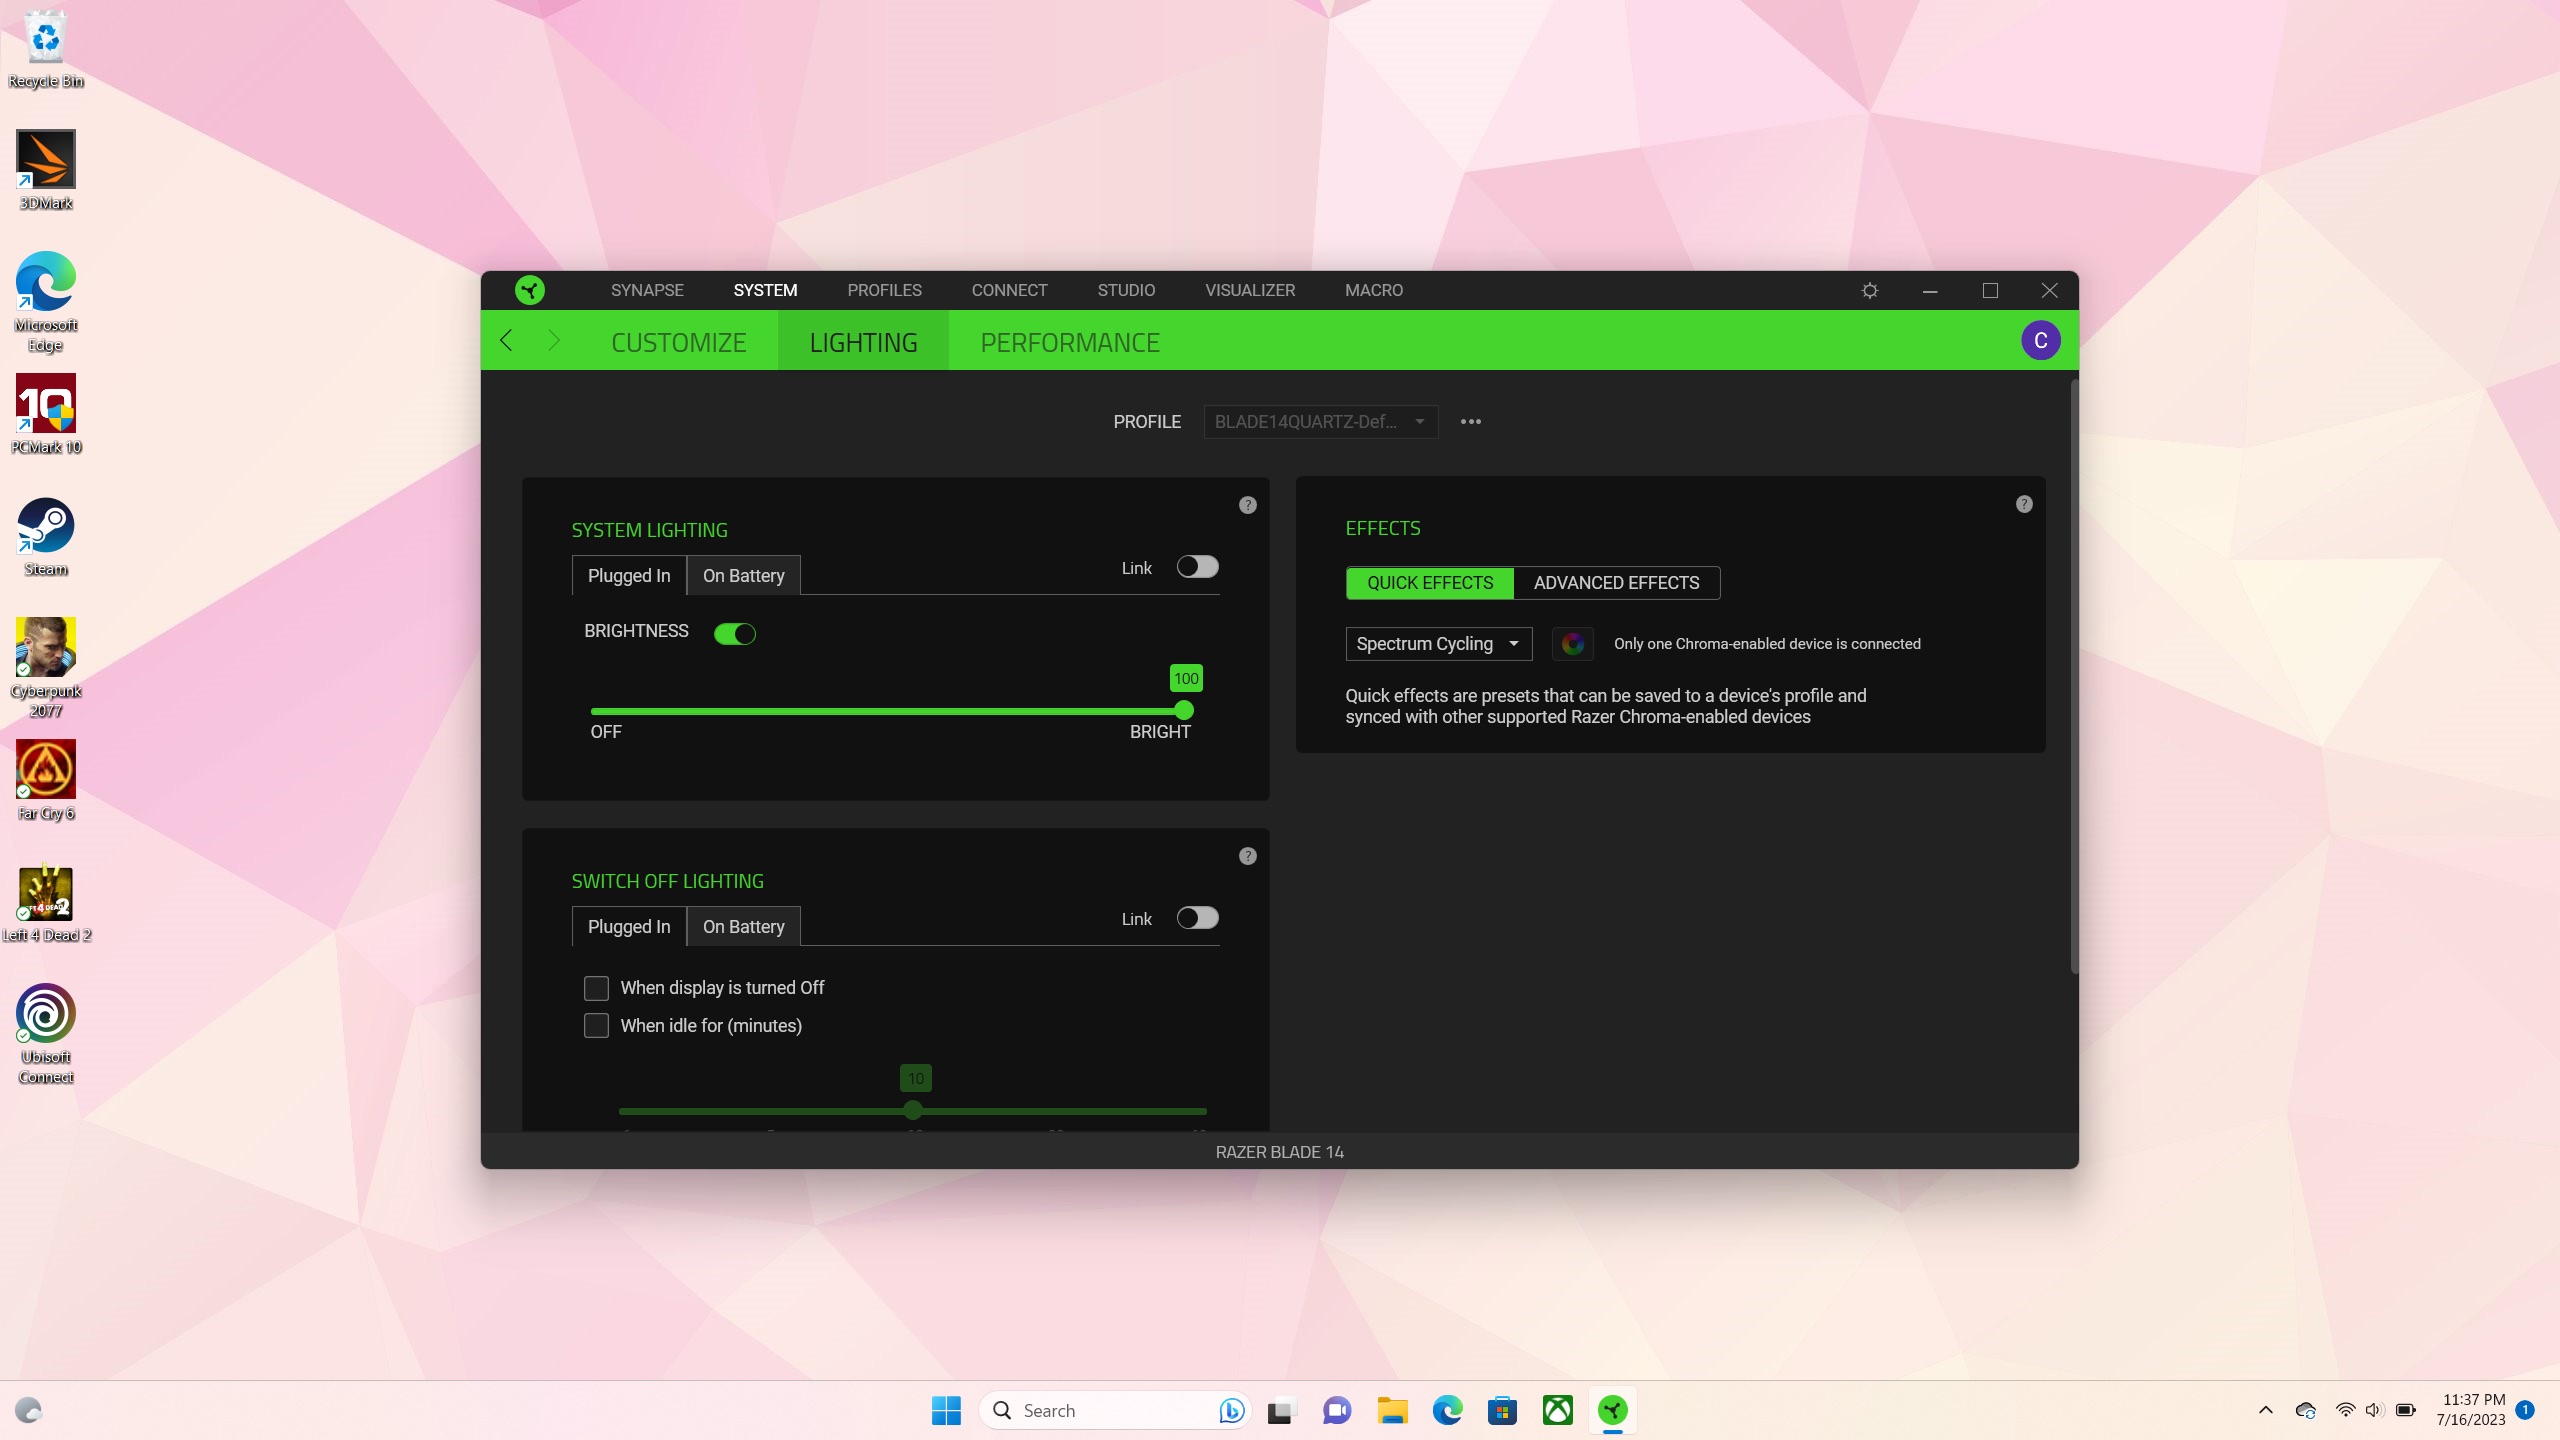Disable the Brightness toggle
This screenshot has height=1440, width=2560.
(735, 634)
